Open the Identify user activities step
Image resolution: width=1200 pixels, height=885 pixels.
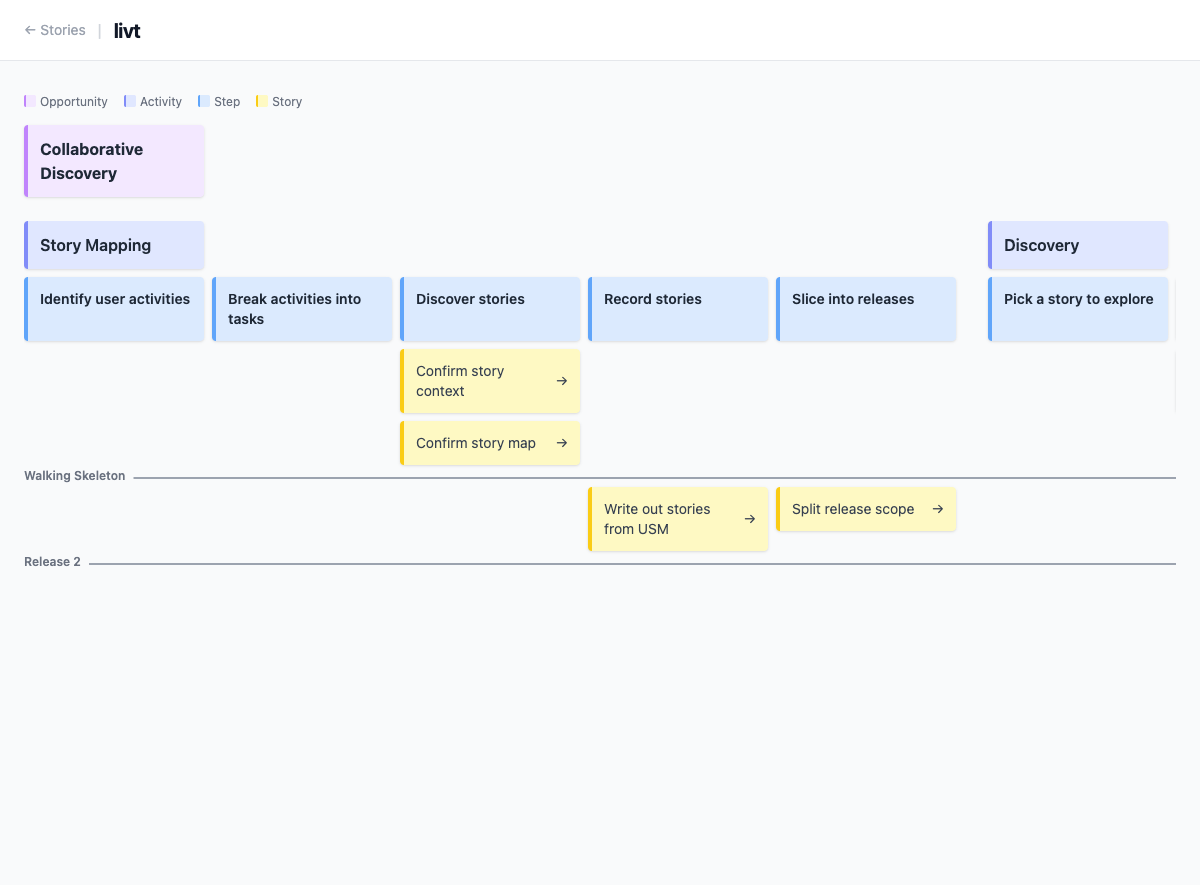click(x=114, y=309)
